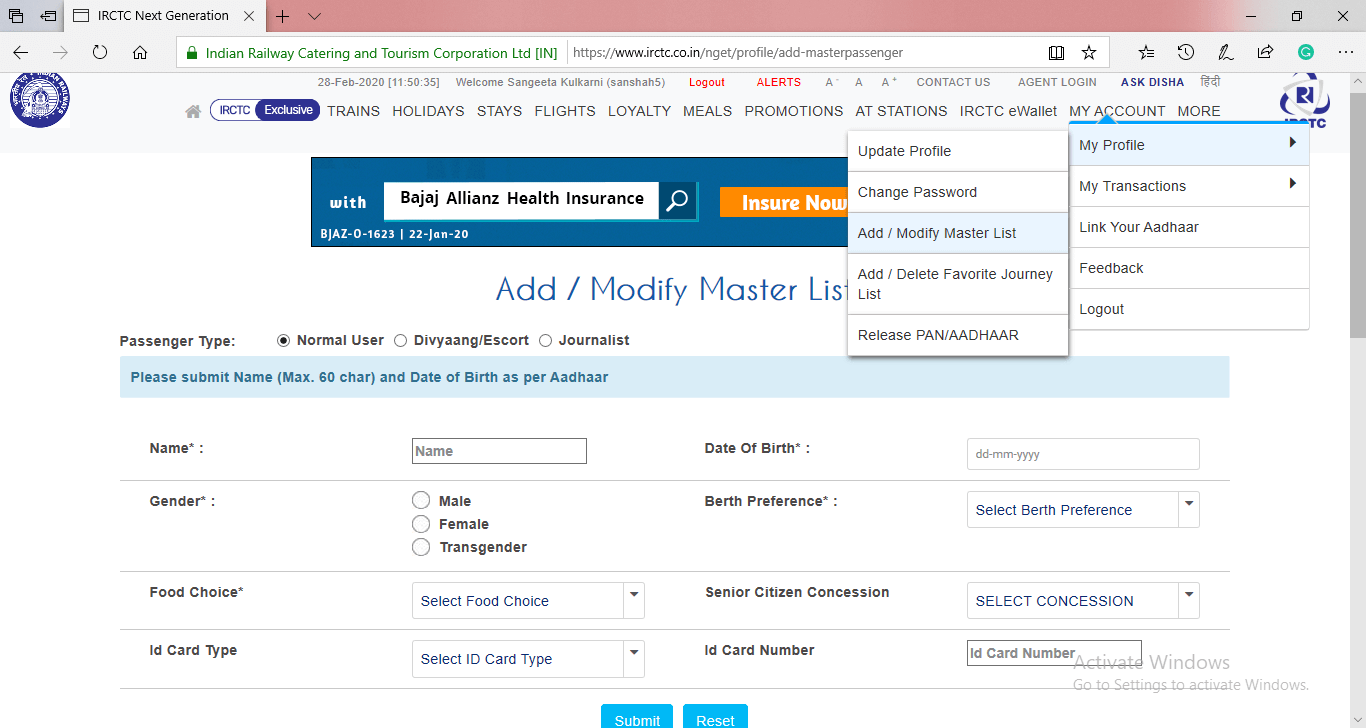
Task: Click the browser refresh icon
Action: click(100, 53)
